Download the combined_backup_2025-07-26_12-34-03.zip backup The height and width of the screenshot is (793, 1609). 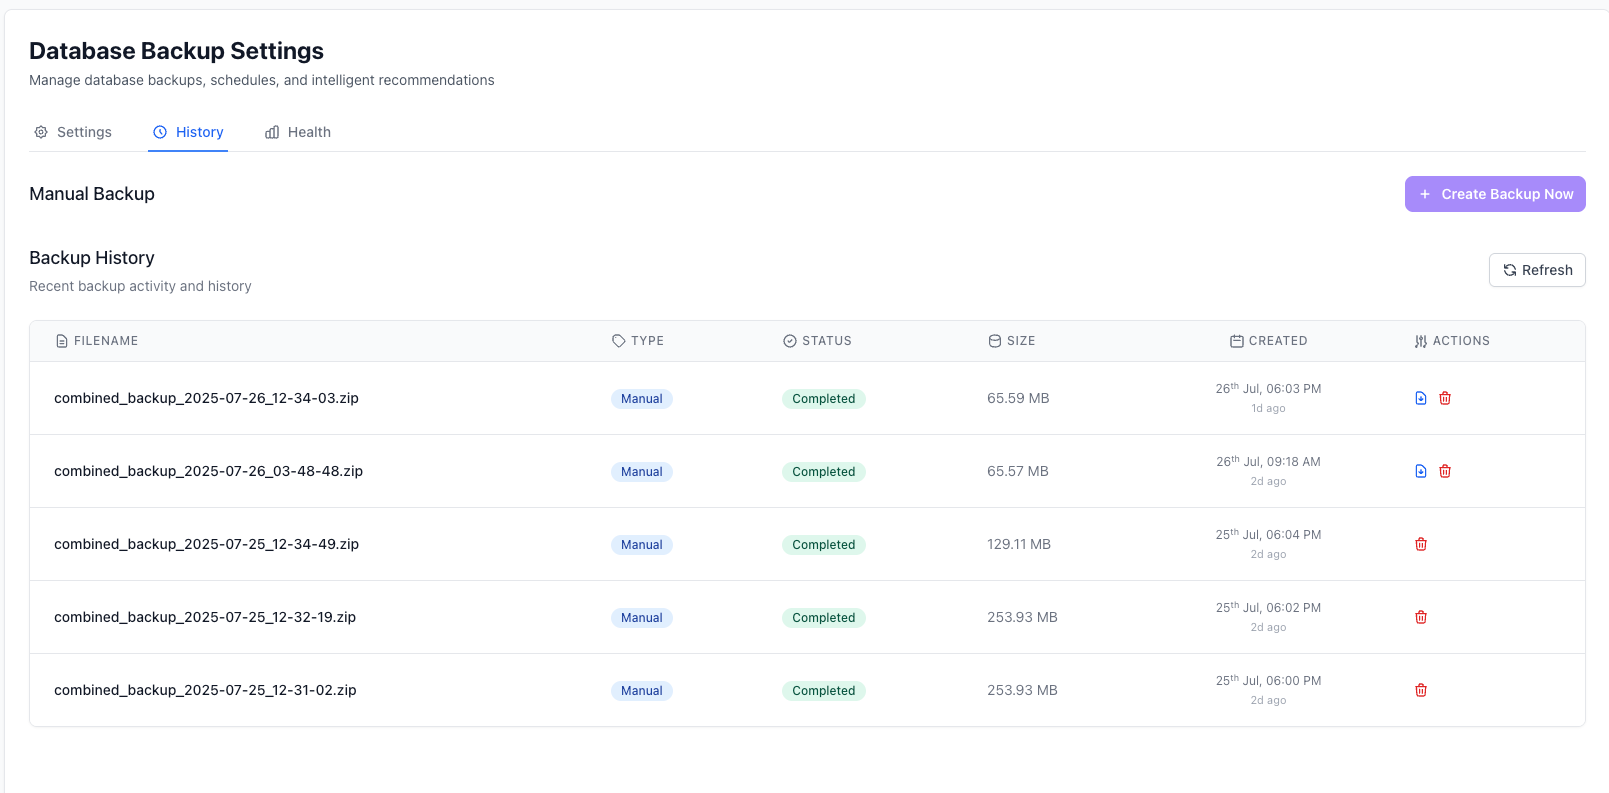1421,398
